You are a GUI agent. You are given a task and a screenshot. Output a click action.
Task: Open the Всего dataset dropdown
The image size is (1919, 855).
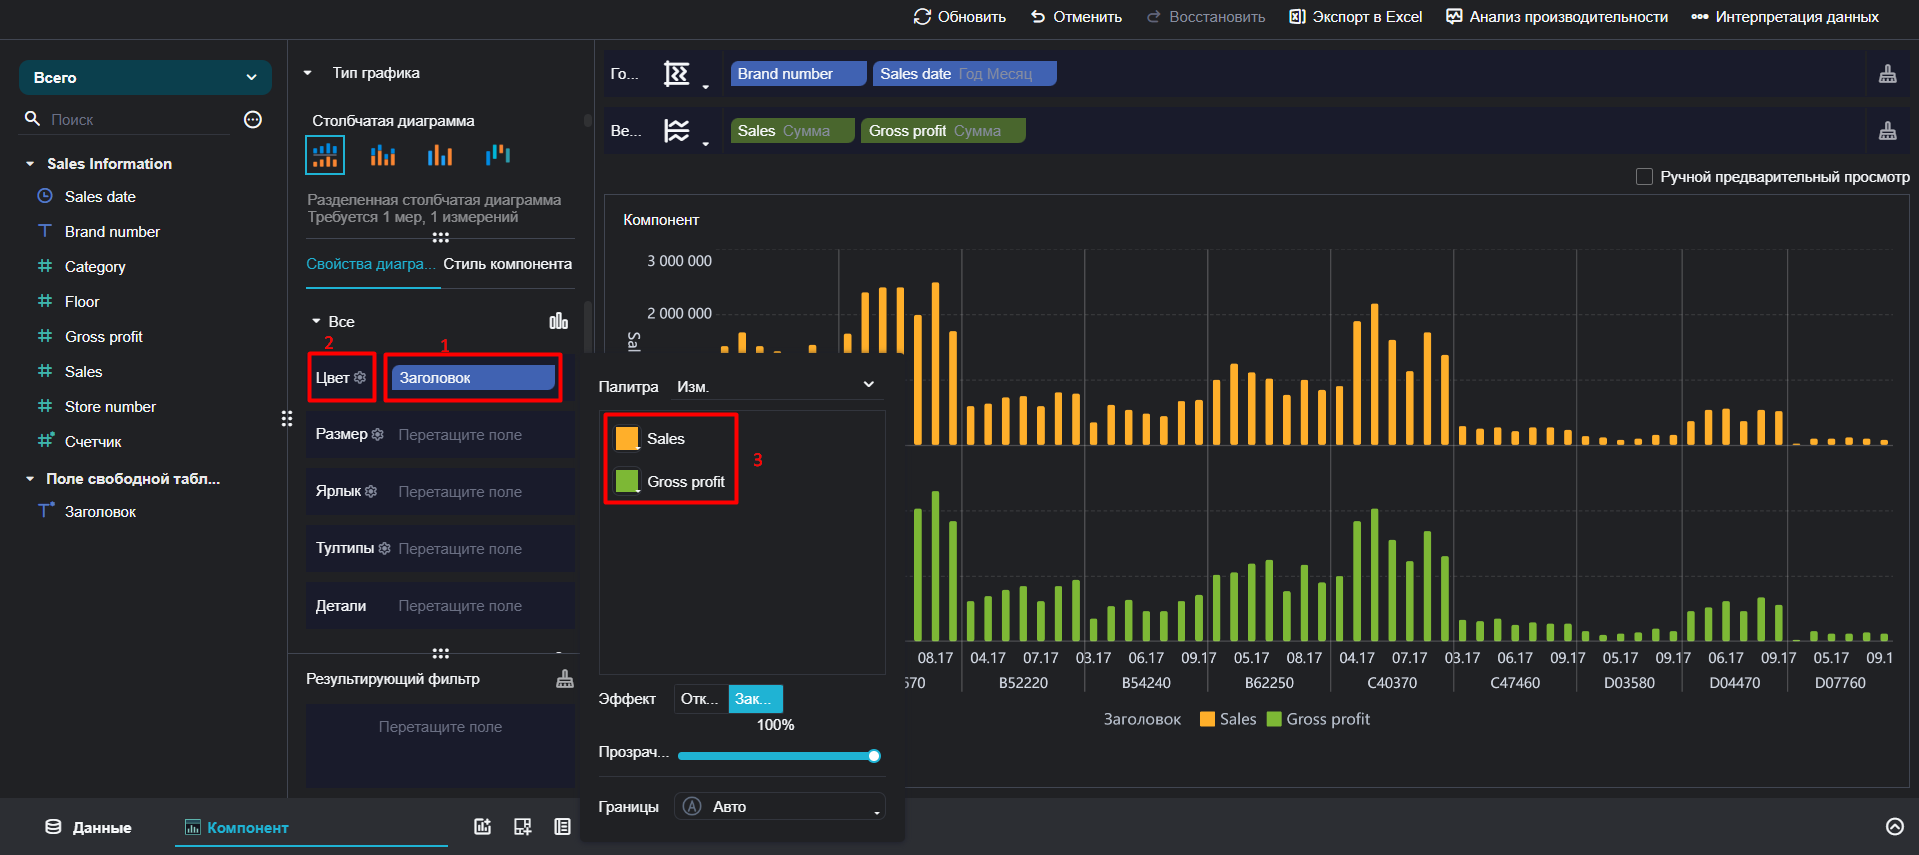pyautogui.click(x=145, y=77)
